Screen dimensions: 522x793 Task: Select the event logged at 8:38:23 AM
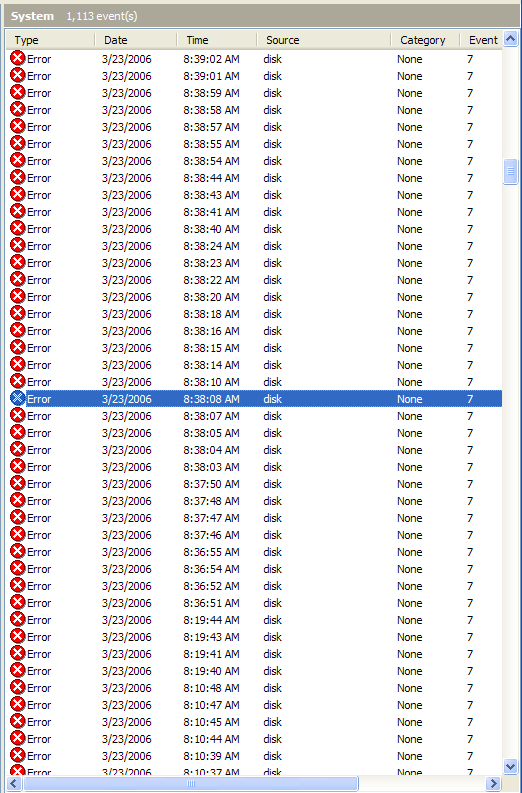pyautogui.click(x=254, y=262)
